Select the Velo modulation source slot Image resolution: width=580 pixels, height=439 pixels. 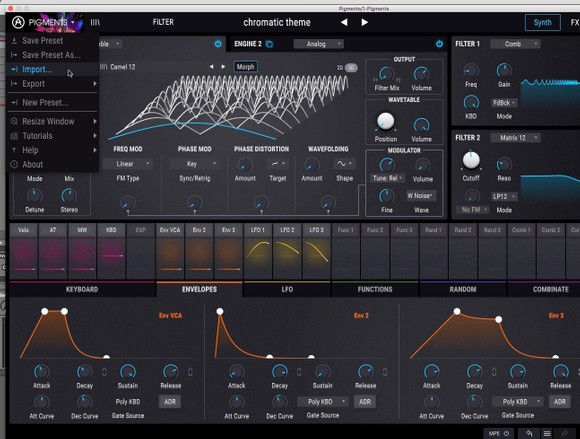point(23,251)
